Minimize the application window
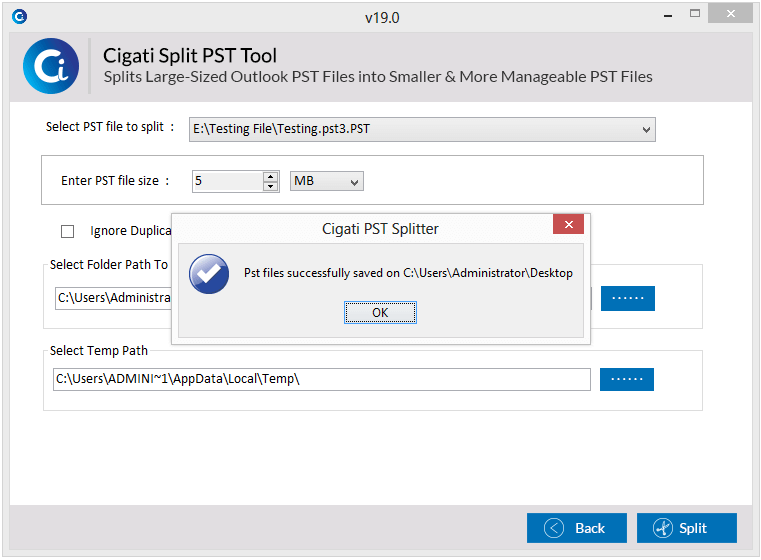761x560 pixels. coord(668,15)
